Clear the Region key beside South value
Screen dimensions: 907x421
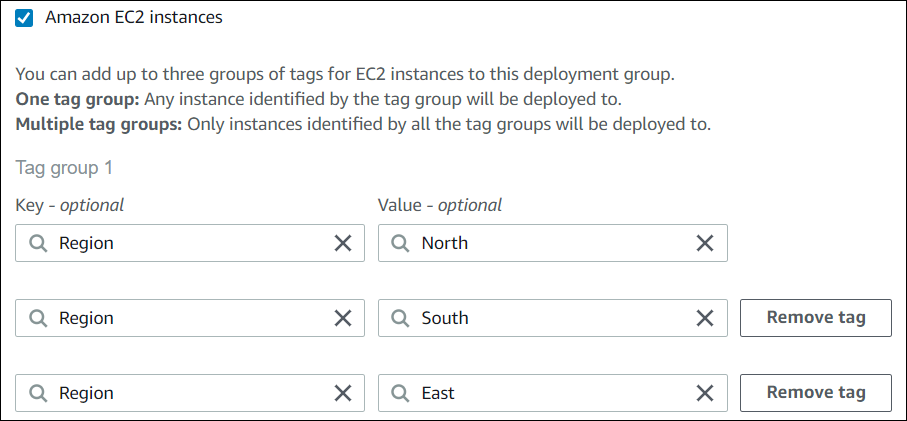point(342,318)
